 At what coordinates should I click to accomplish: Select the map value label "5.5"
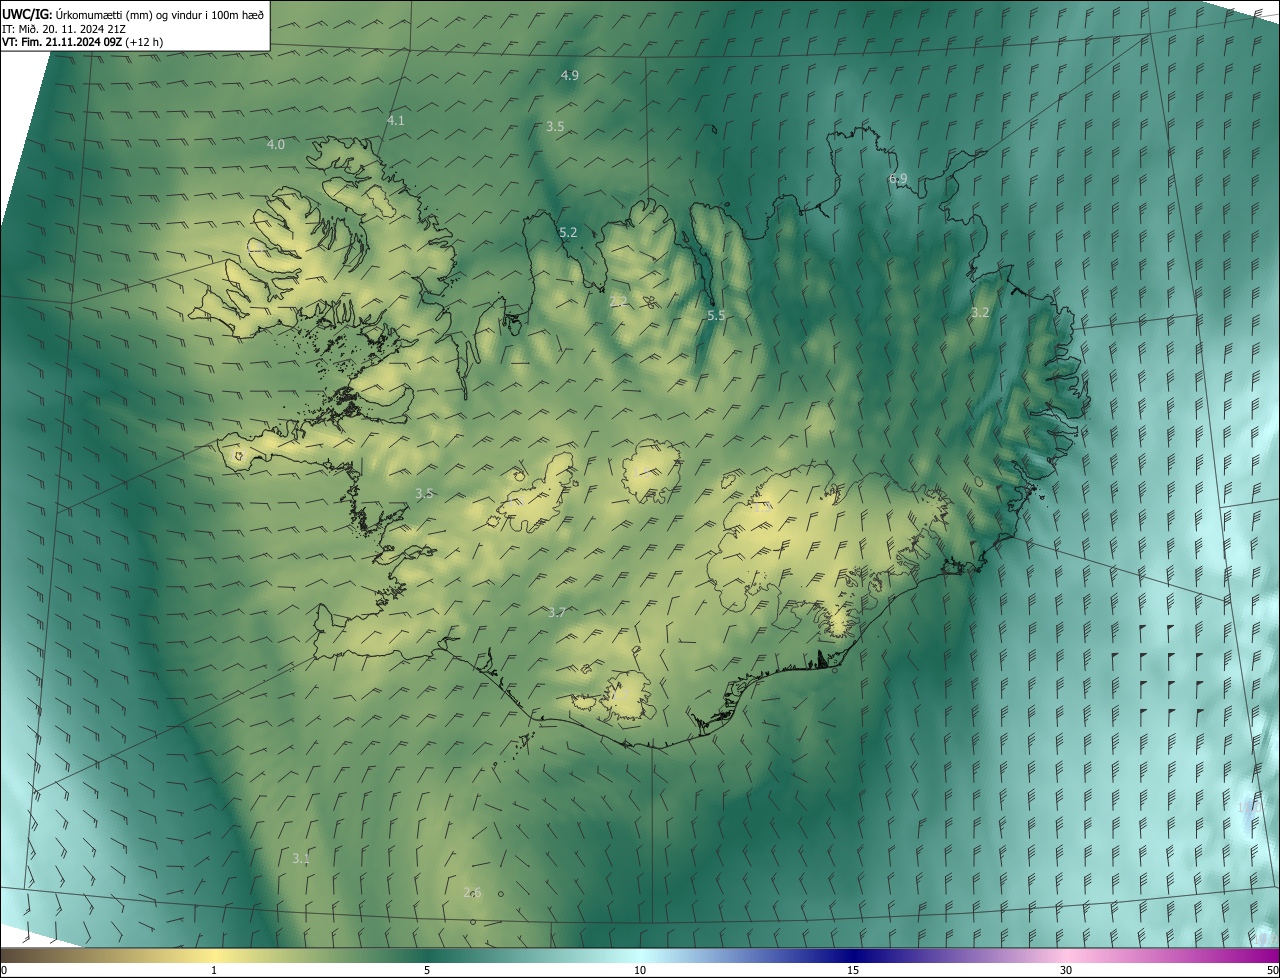point(716,316)
